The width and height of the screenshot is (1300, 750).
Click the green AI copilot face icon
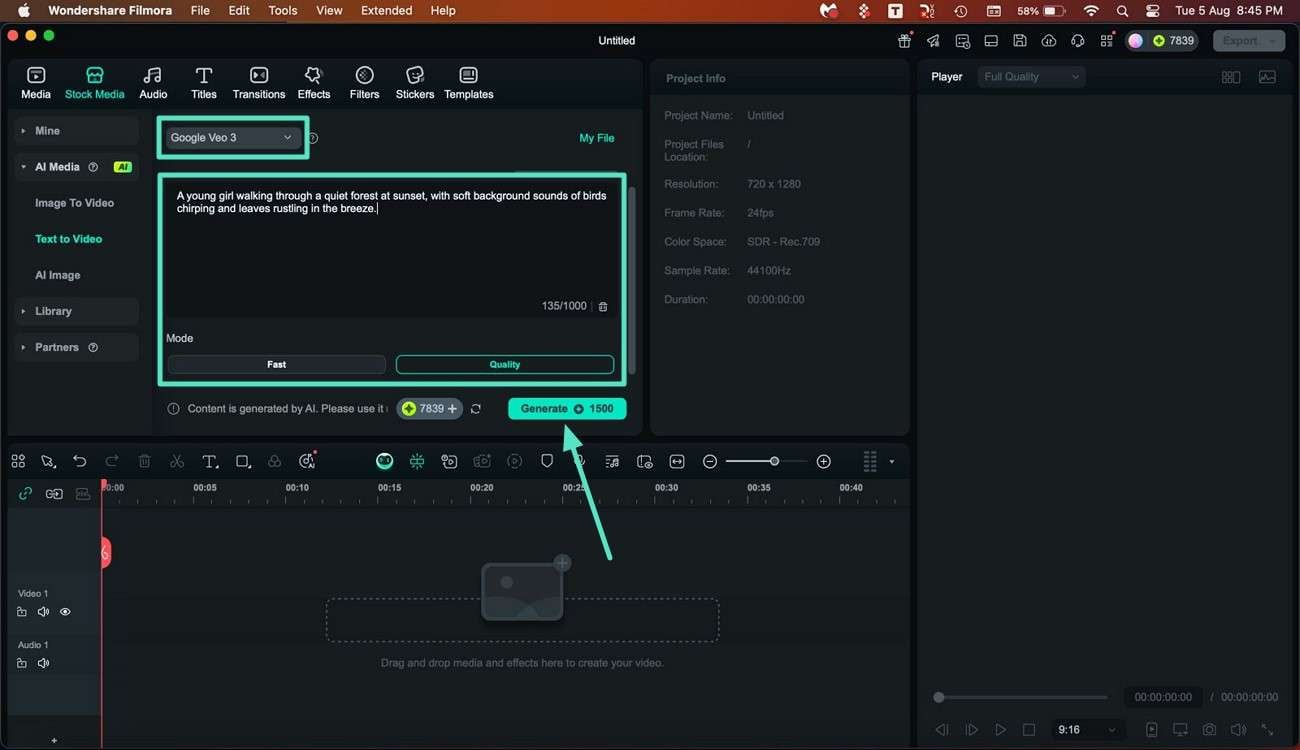(385, 461)
